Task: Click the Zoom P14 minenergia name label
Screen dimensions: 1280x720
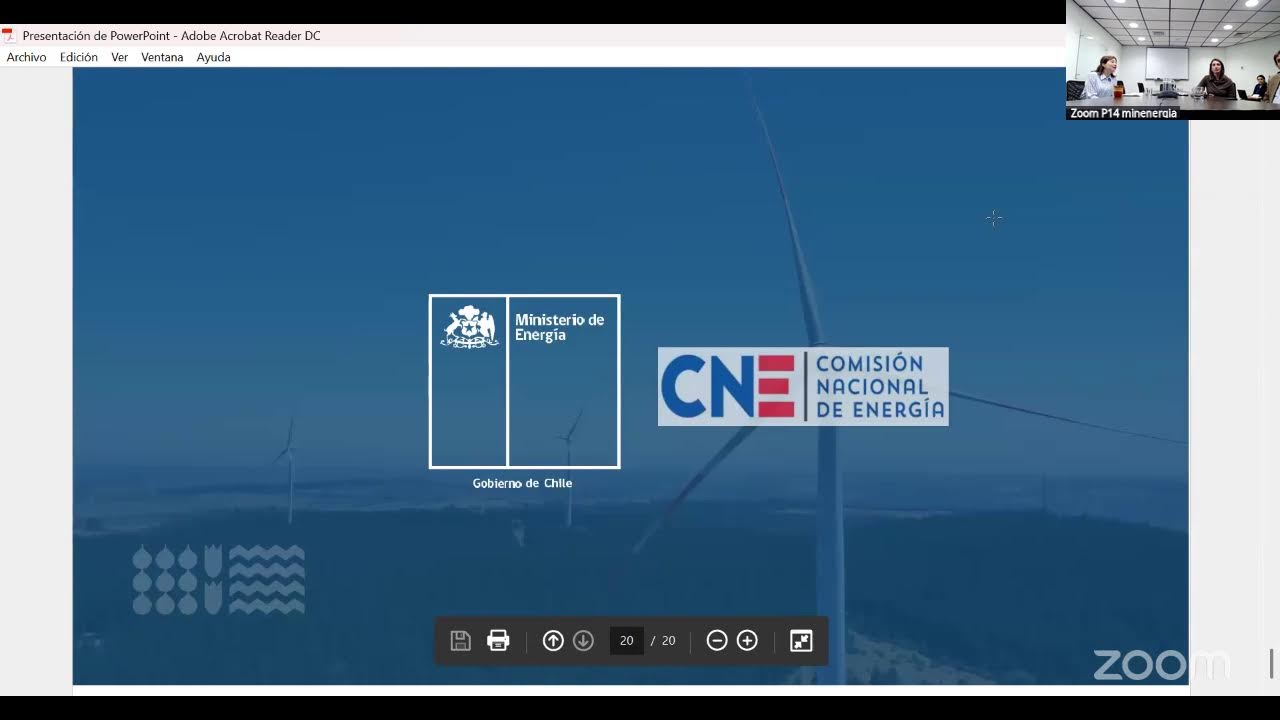Action: click(1123, 113)
